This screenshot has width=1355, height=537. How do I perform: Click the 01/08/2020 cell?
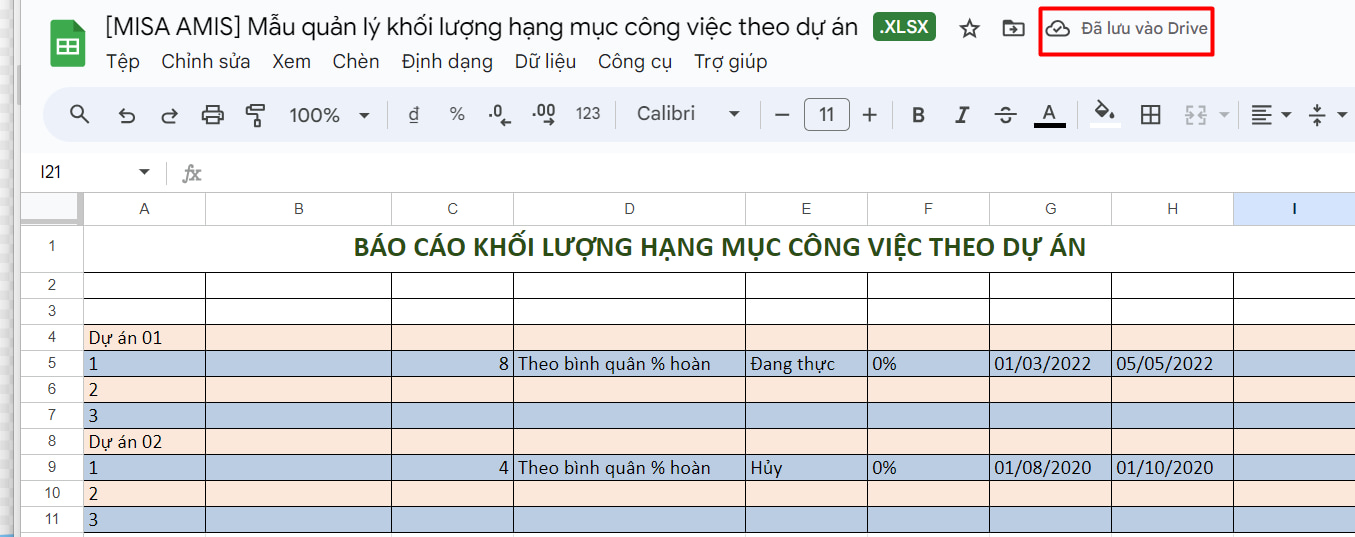(1050, 467)
